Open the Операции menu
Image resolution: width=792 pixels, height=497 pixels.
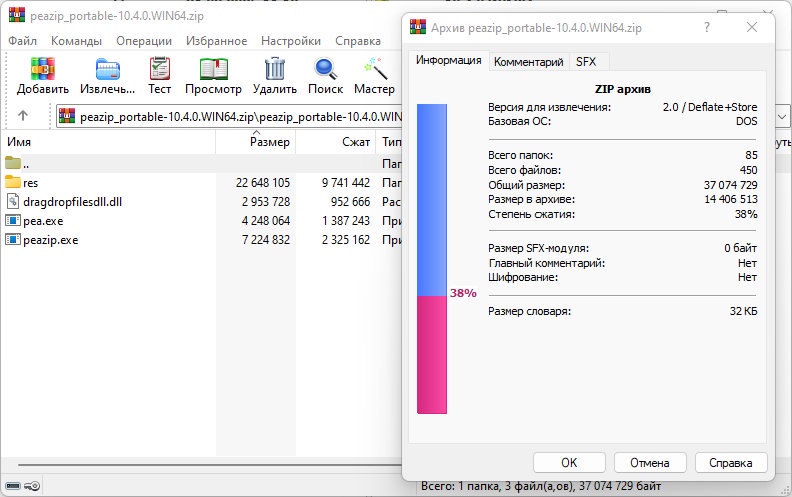point(144,41)
